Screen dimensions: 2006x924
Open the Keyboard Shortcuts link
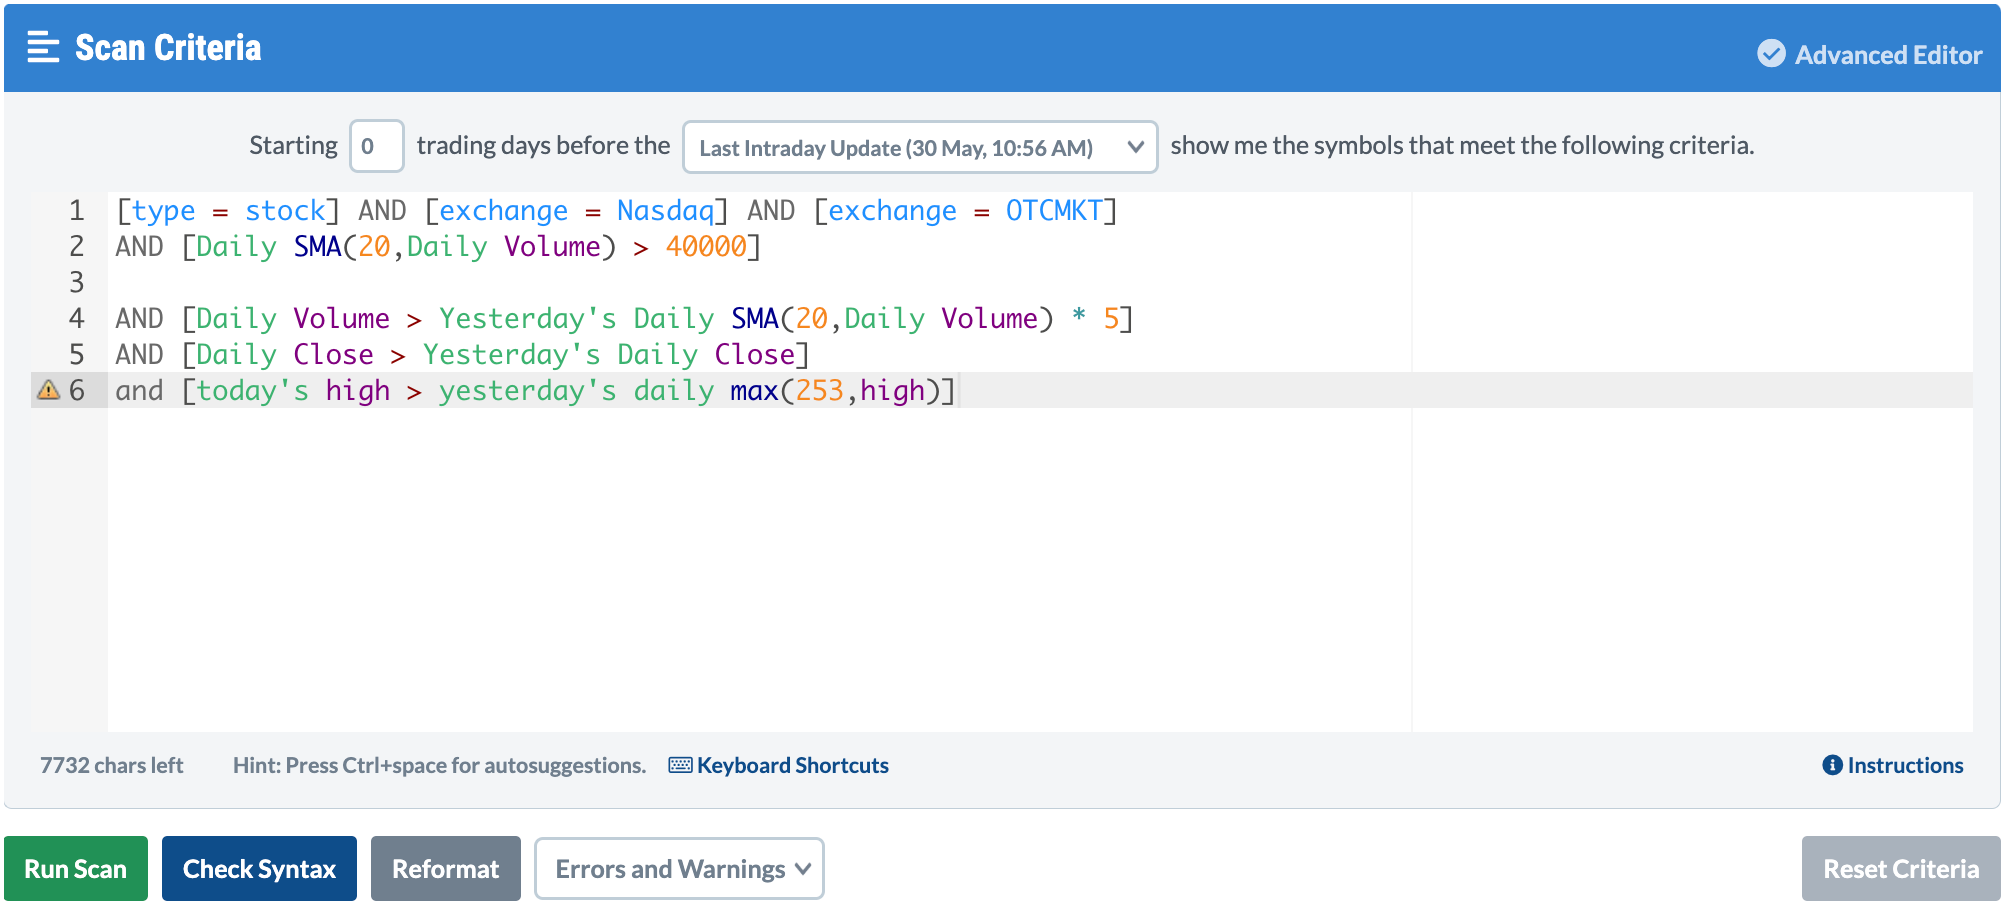click(x=792, y=765)
